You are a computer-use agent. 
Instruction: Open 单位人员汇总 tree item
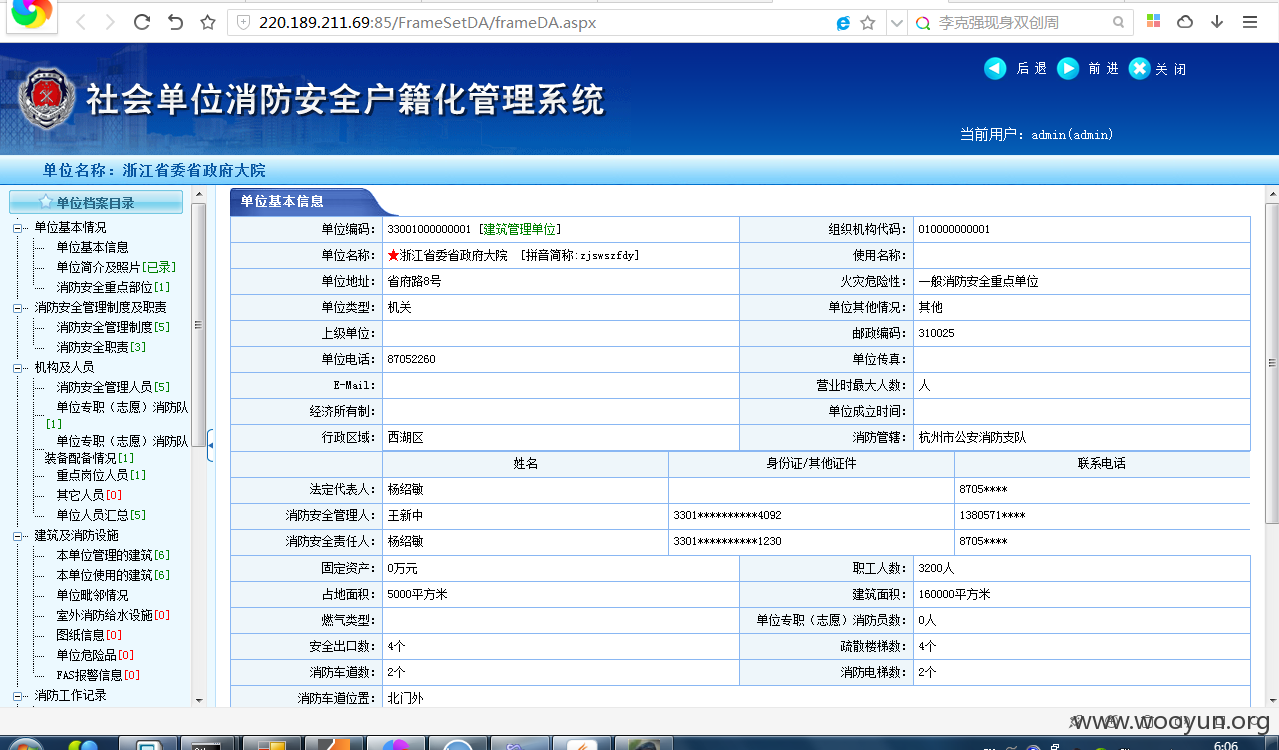101,515
